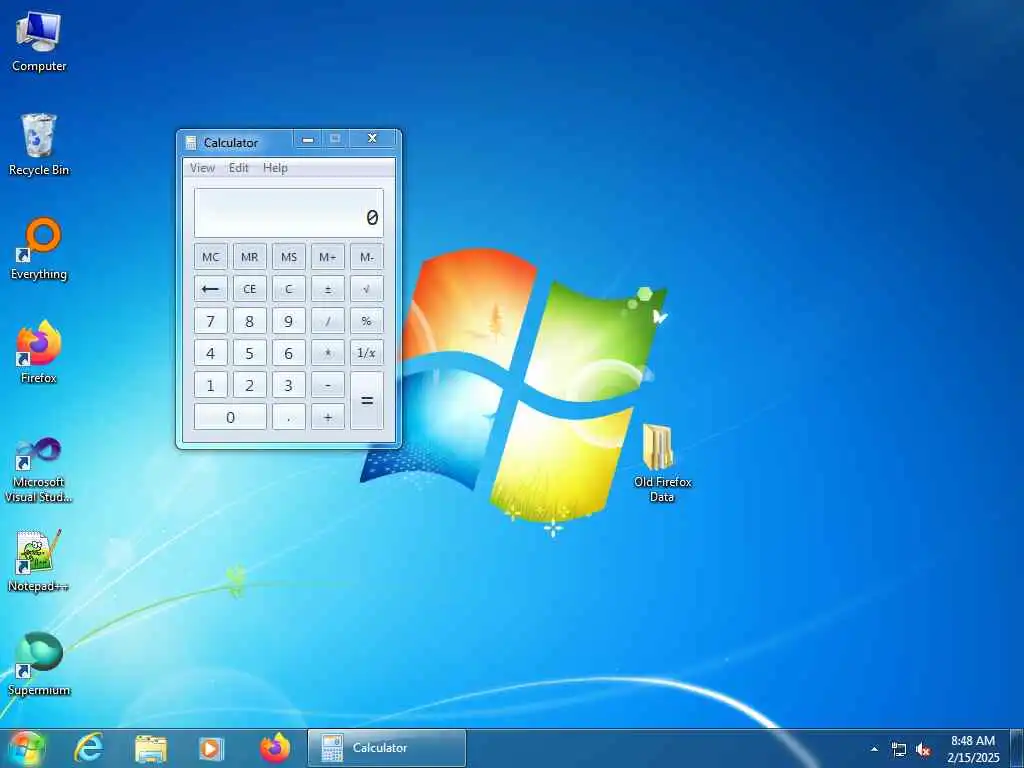Viewport: 1024px width, 768px height.
Task: Click digit 2 on the calculator
Action: [249, 385]
